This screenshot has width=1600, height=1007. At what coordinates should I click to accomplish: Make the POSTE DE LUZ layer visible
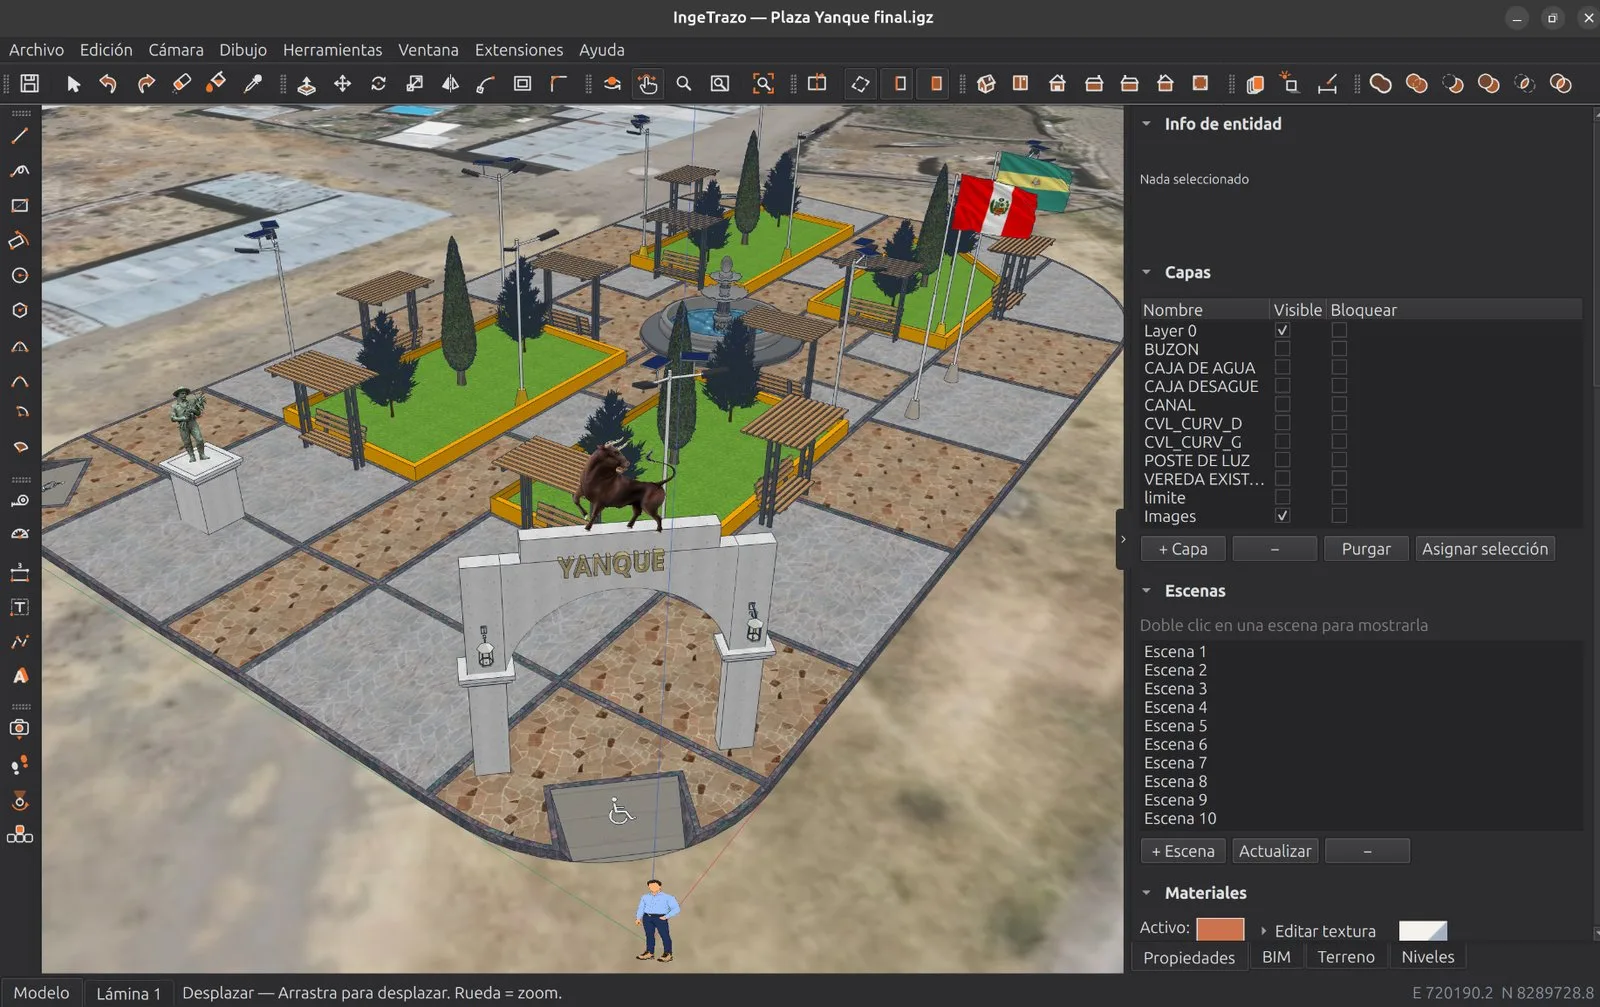[x=1282, y=460]
